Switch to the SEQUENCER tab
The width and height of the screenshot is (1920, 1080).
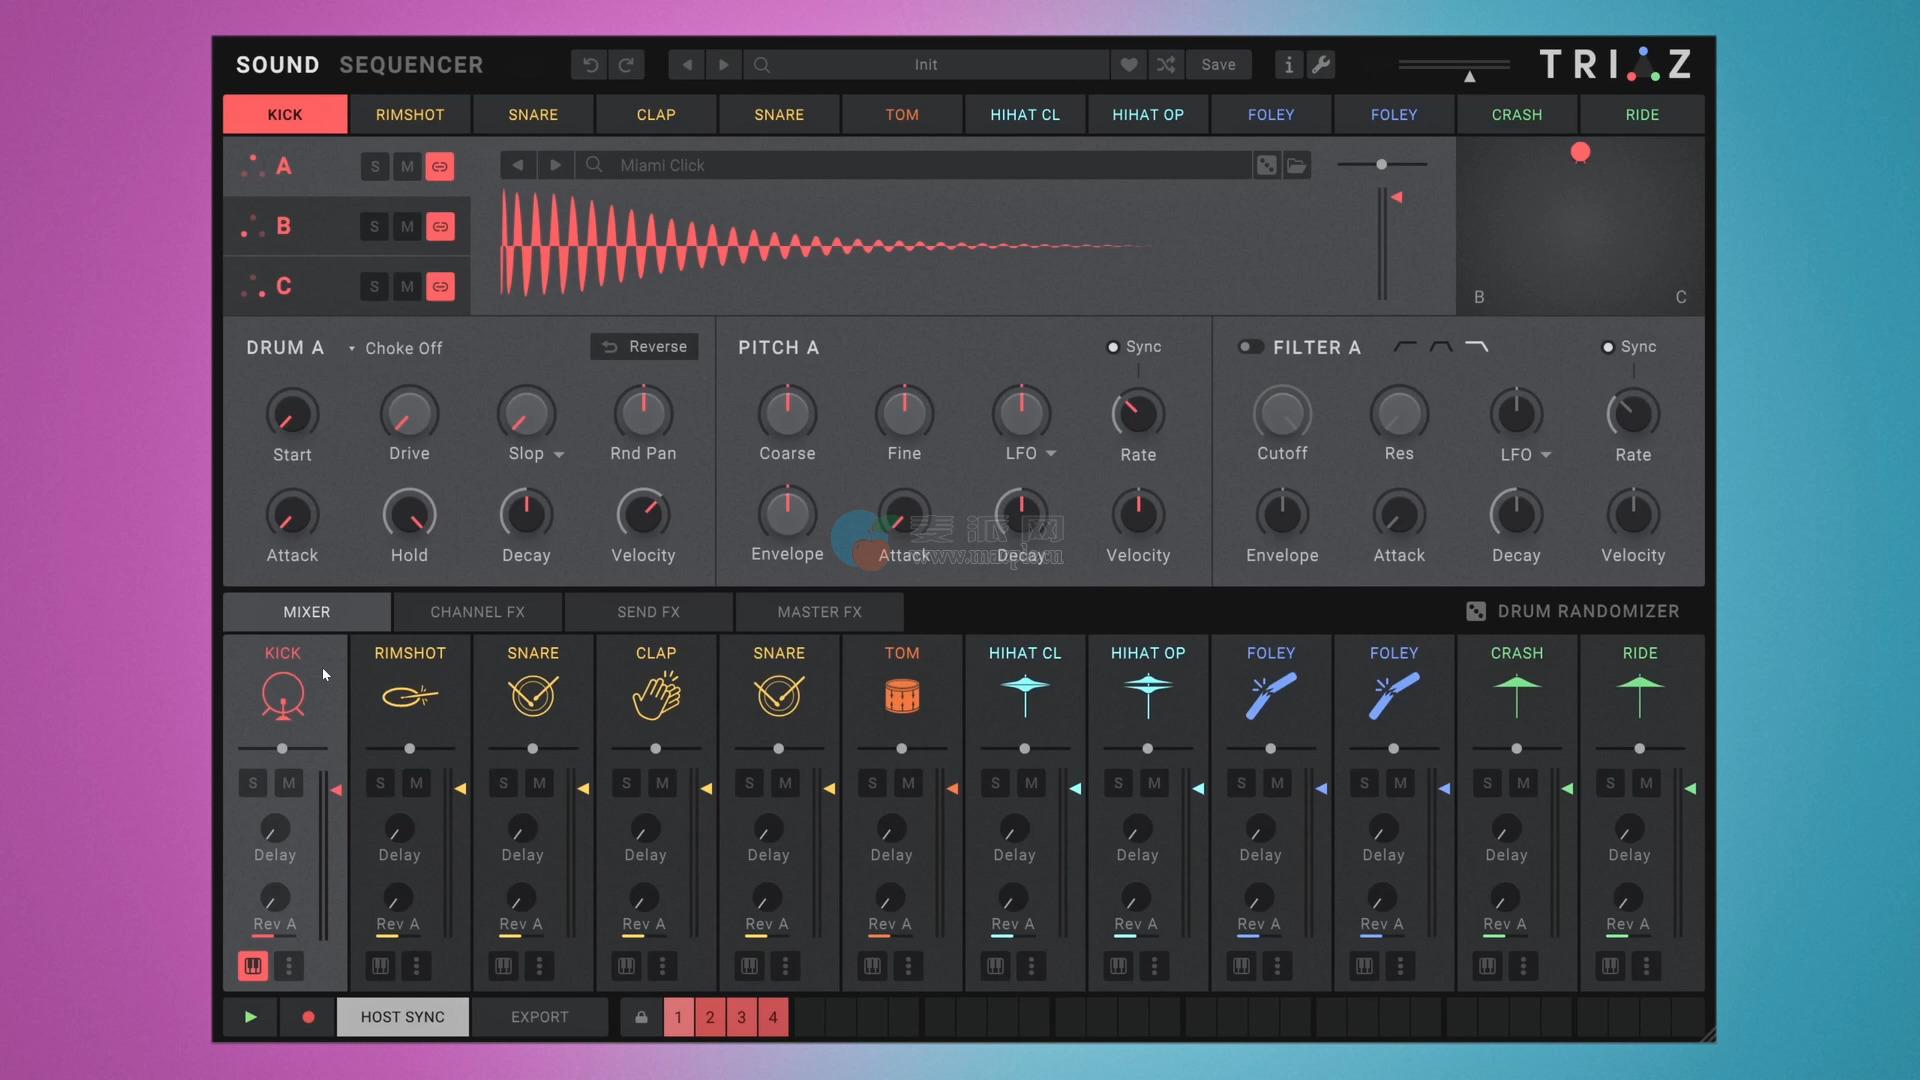(x=411, y=65)
